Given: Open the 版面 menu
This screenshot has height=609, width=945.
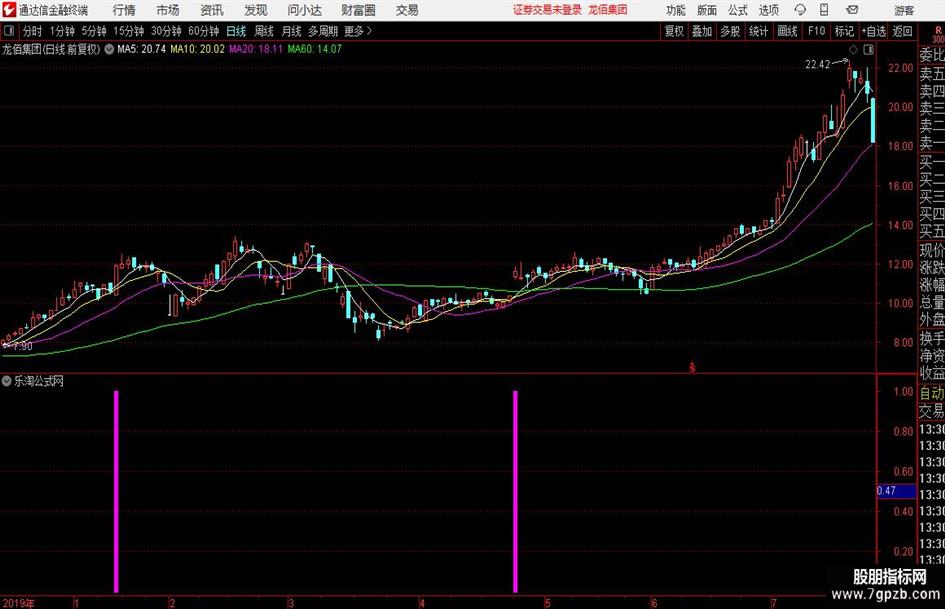Looking at the screenshot, I should click(x=707, y=10).
